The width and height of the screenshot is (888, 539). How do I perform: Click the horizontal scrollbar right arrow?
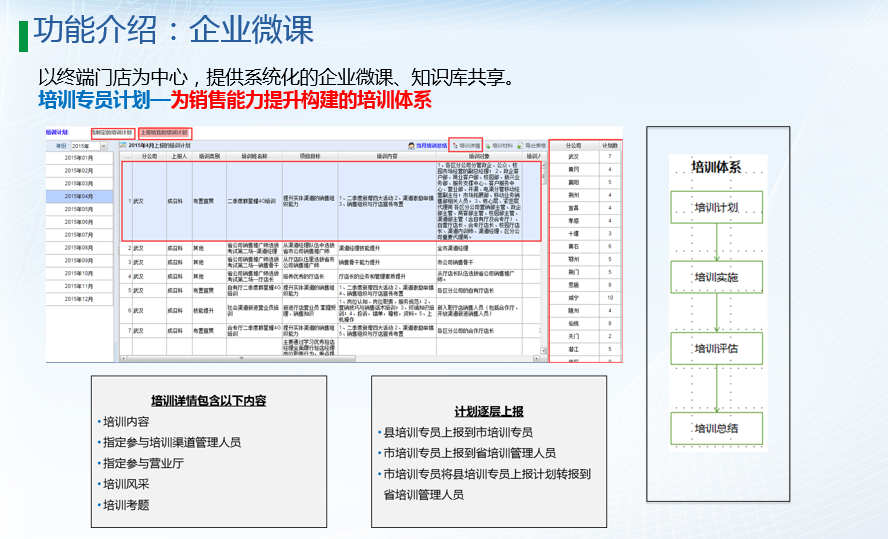[536, 358]
